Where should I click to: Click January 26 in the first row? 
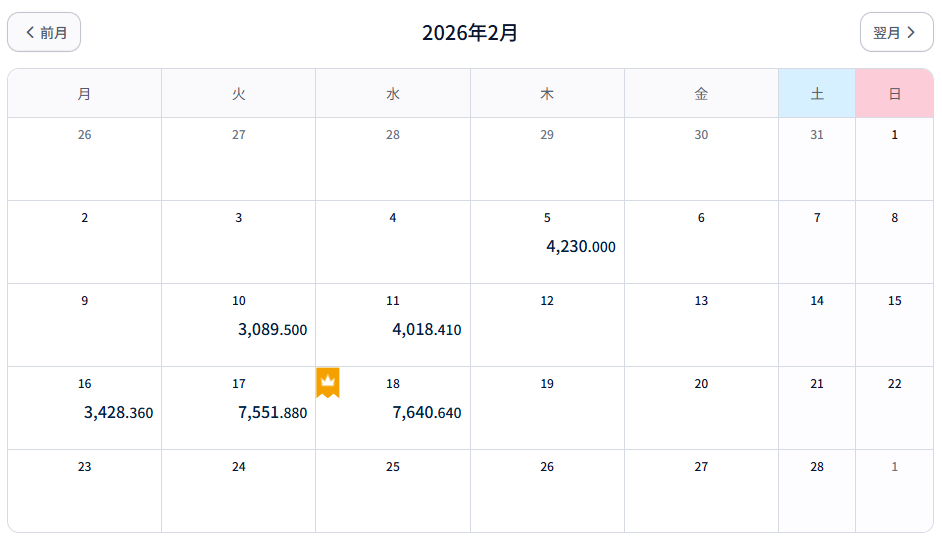(x=84, y=158)
